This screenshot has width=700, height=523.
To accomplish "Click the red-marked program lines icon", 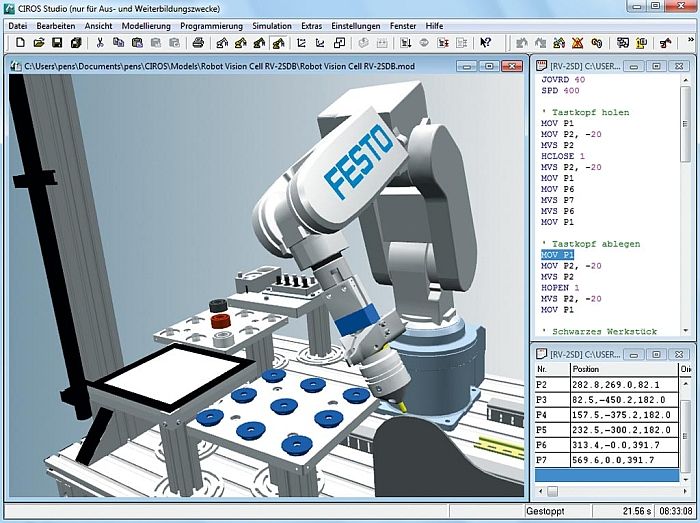I will (x=443, y=43).
